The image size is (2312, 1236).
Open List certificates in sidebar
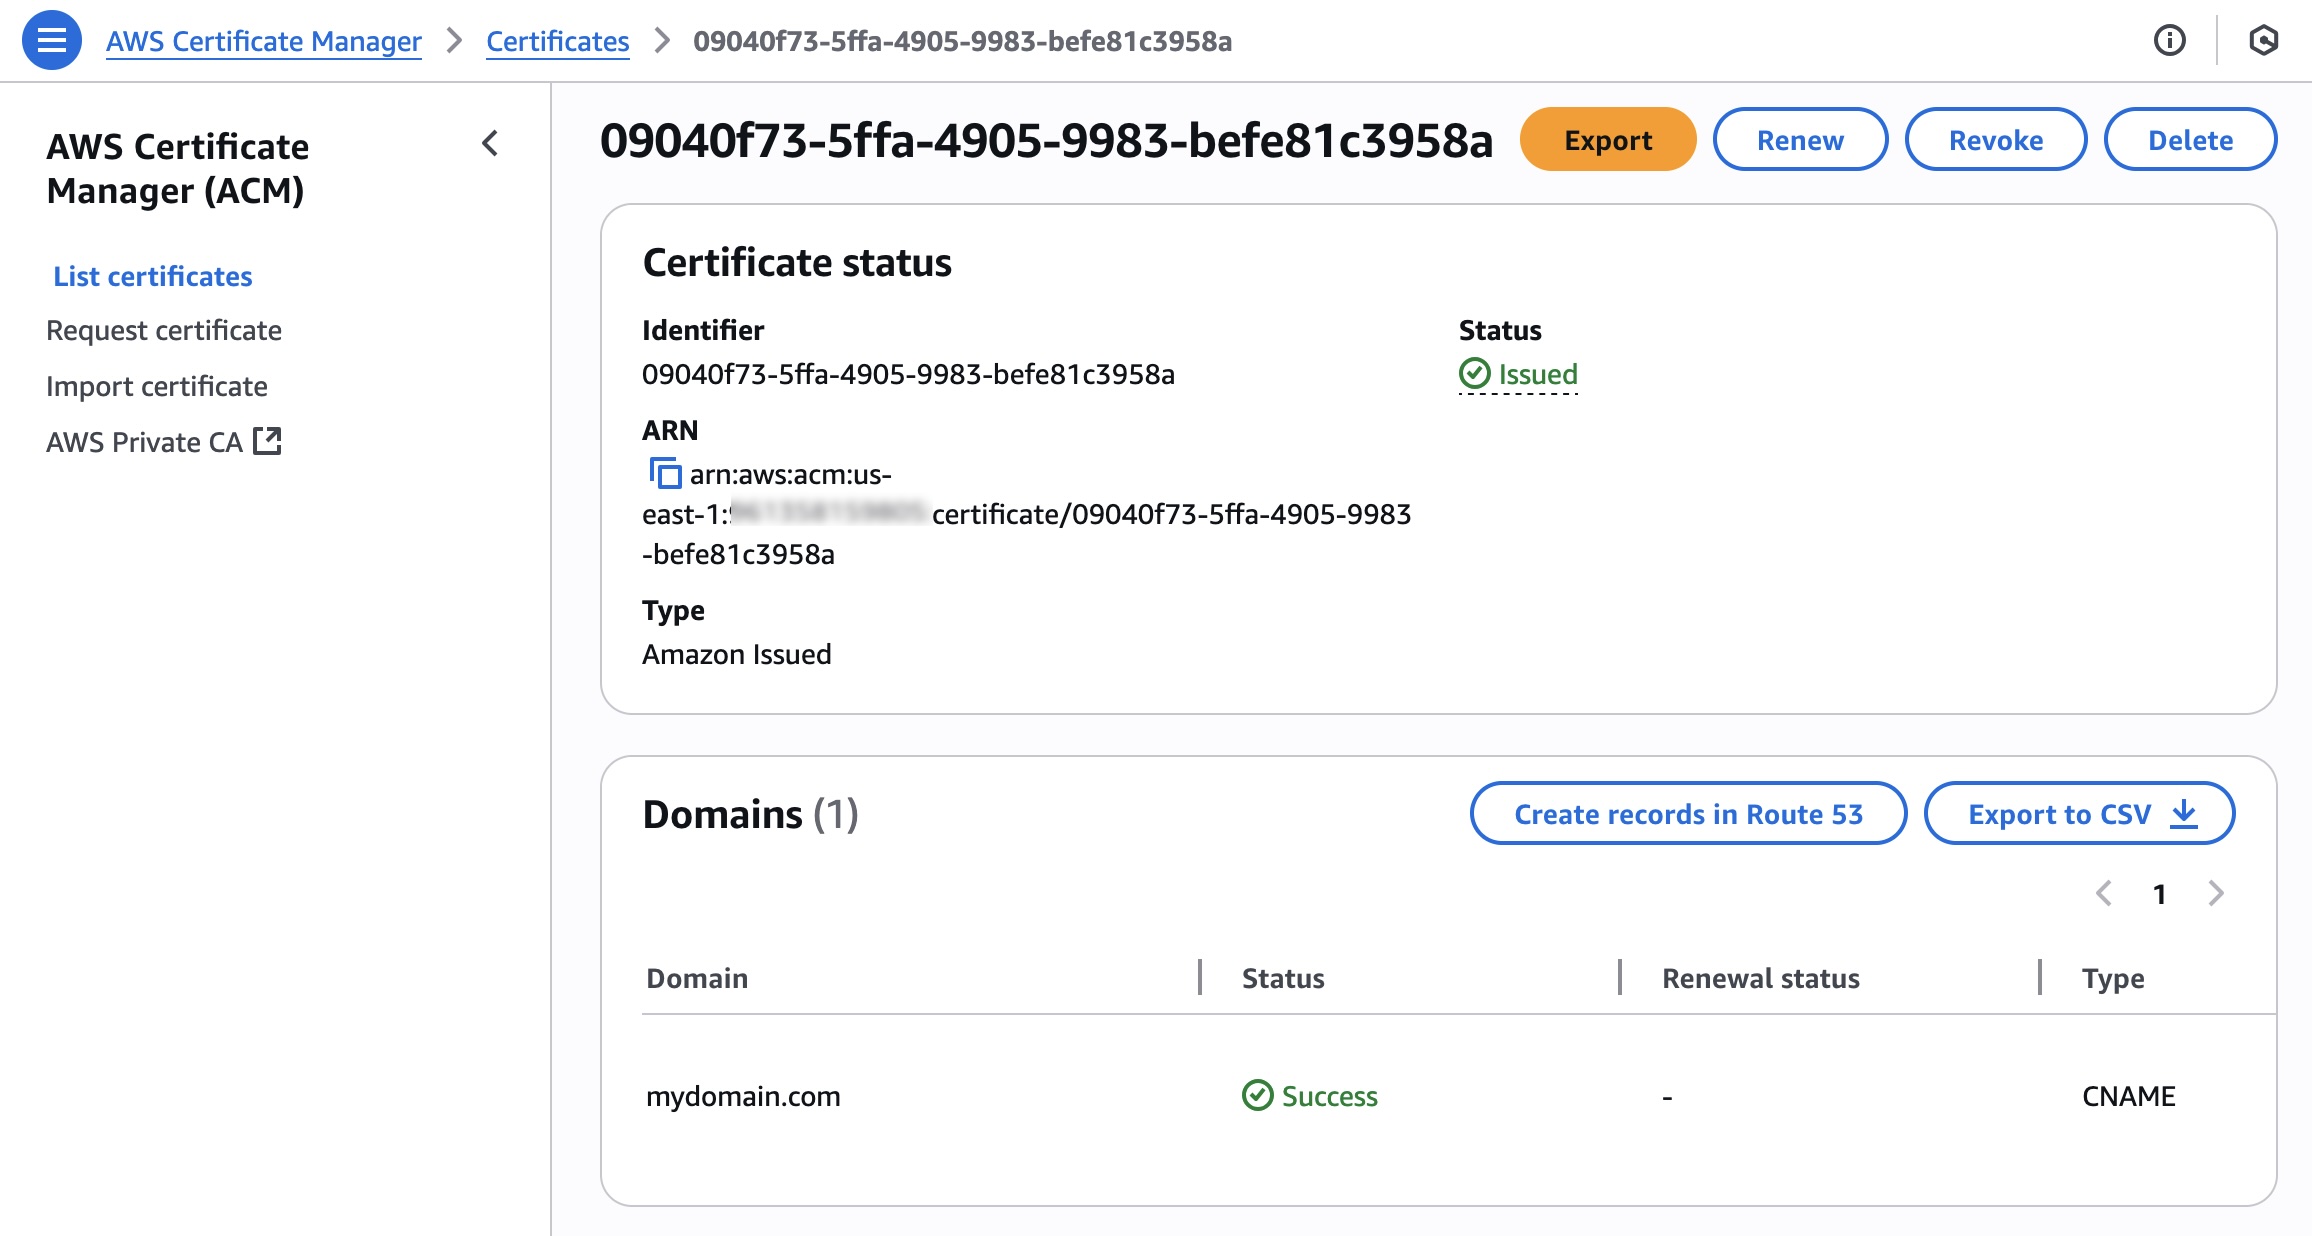153,276
